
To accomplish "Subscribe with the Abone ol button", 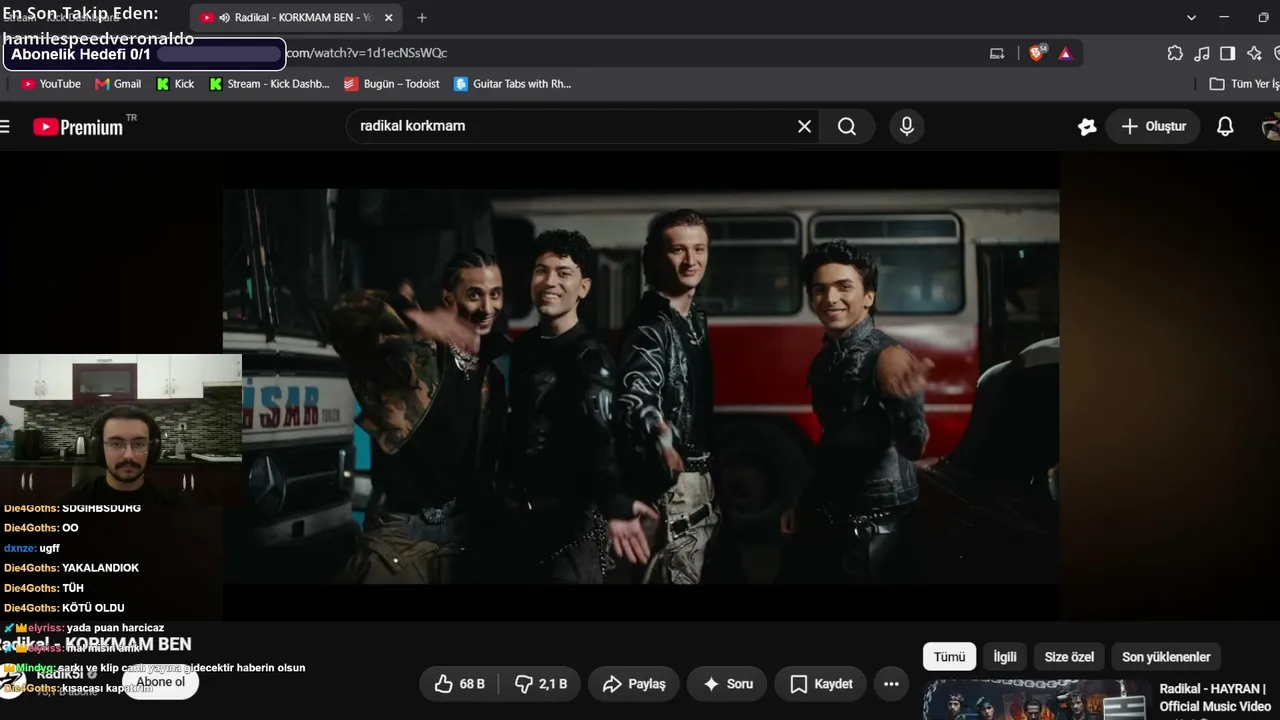I will tap(161, 682).
